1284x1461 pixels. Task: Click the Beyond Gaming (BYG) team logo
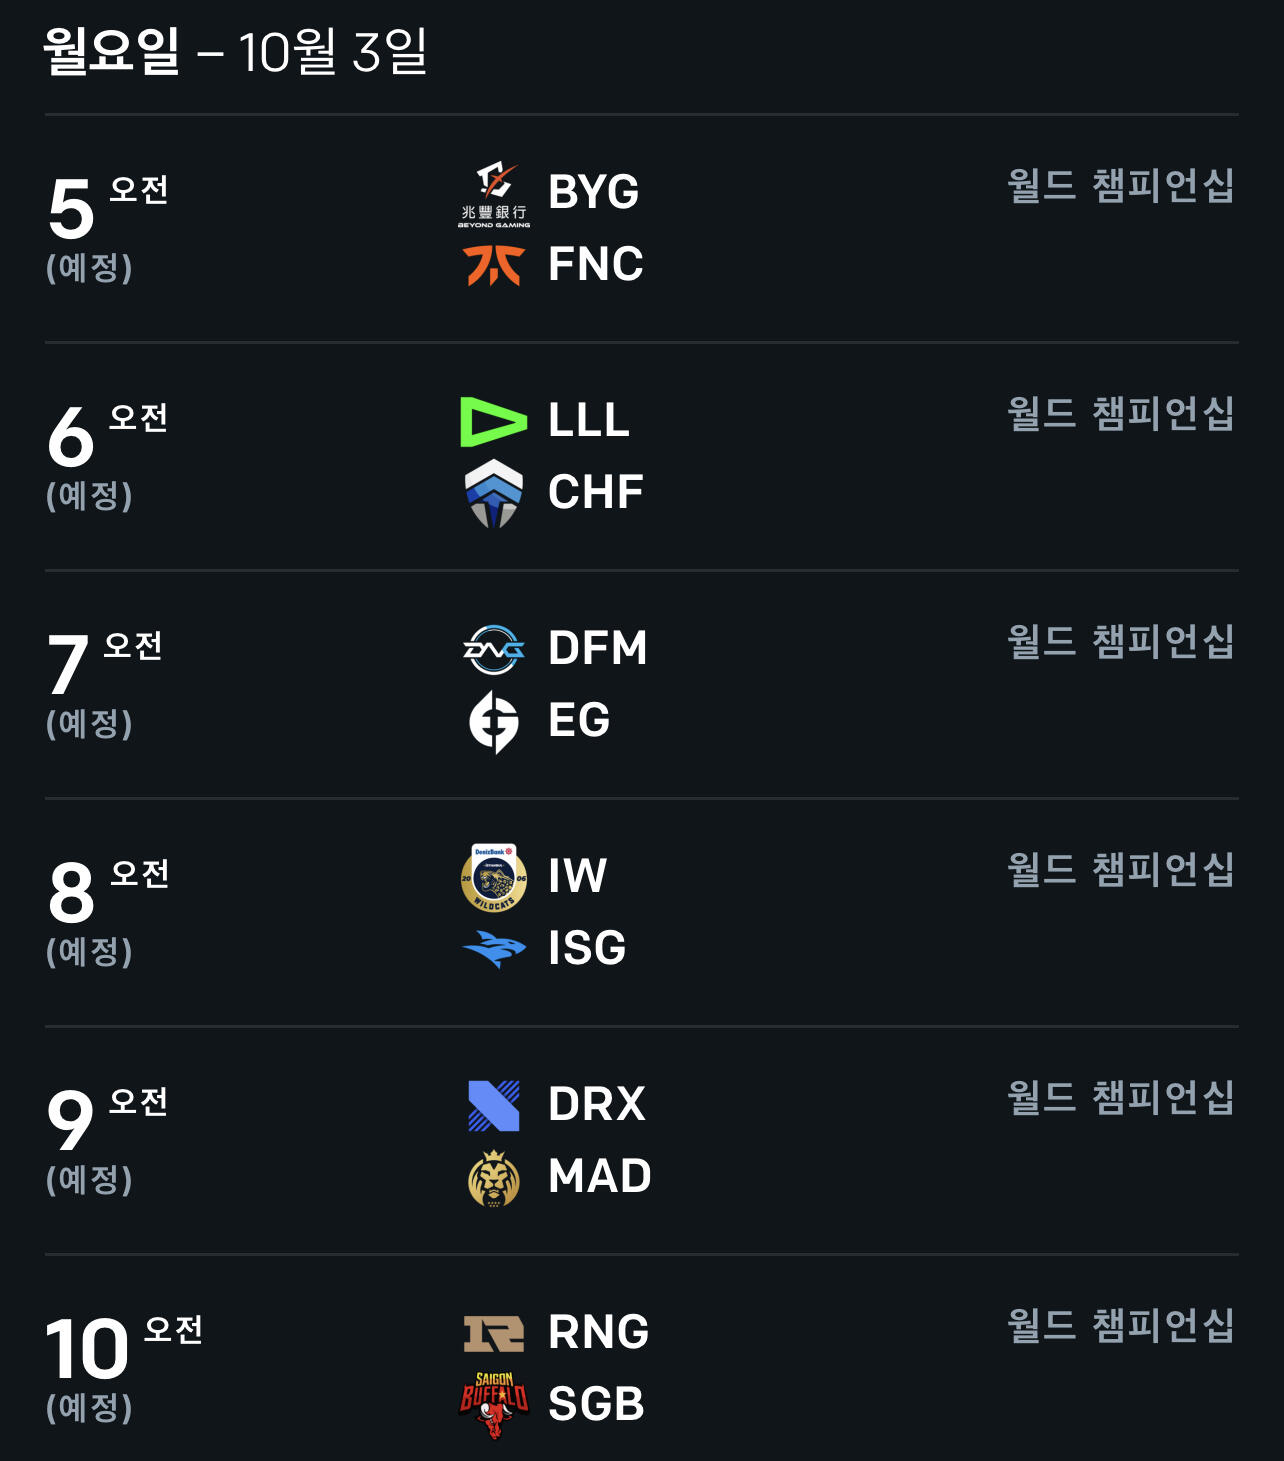[x=494, y=195]
